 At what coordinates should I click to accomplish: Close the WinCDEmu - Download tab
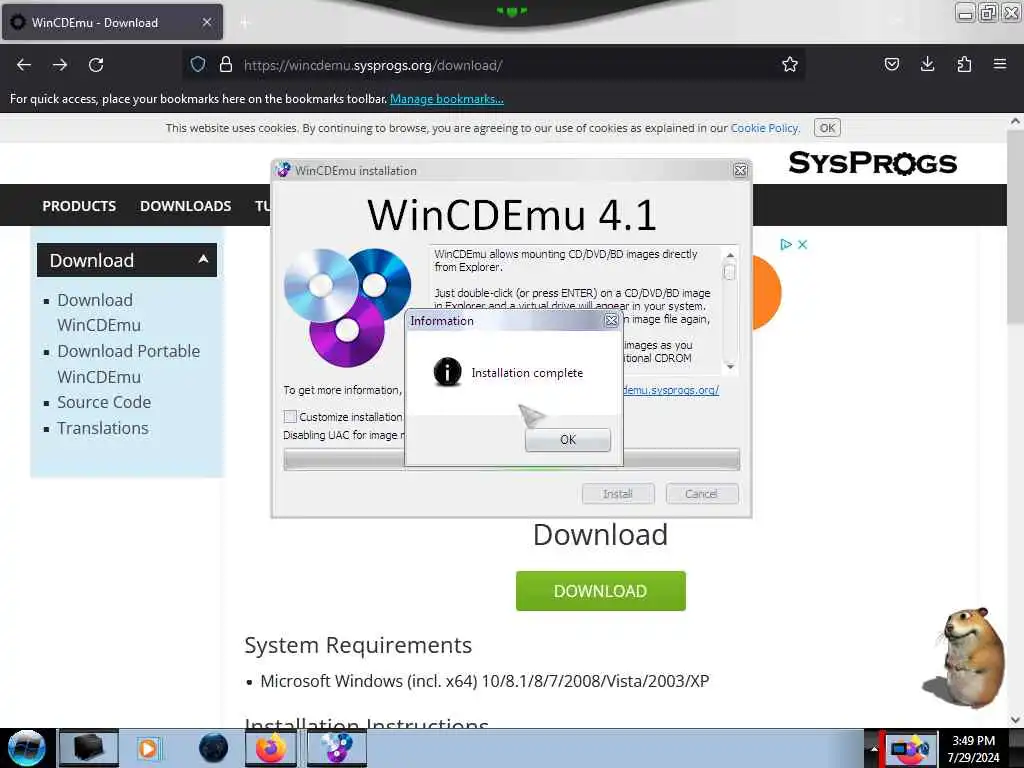206,22
